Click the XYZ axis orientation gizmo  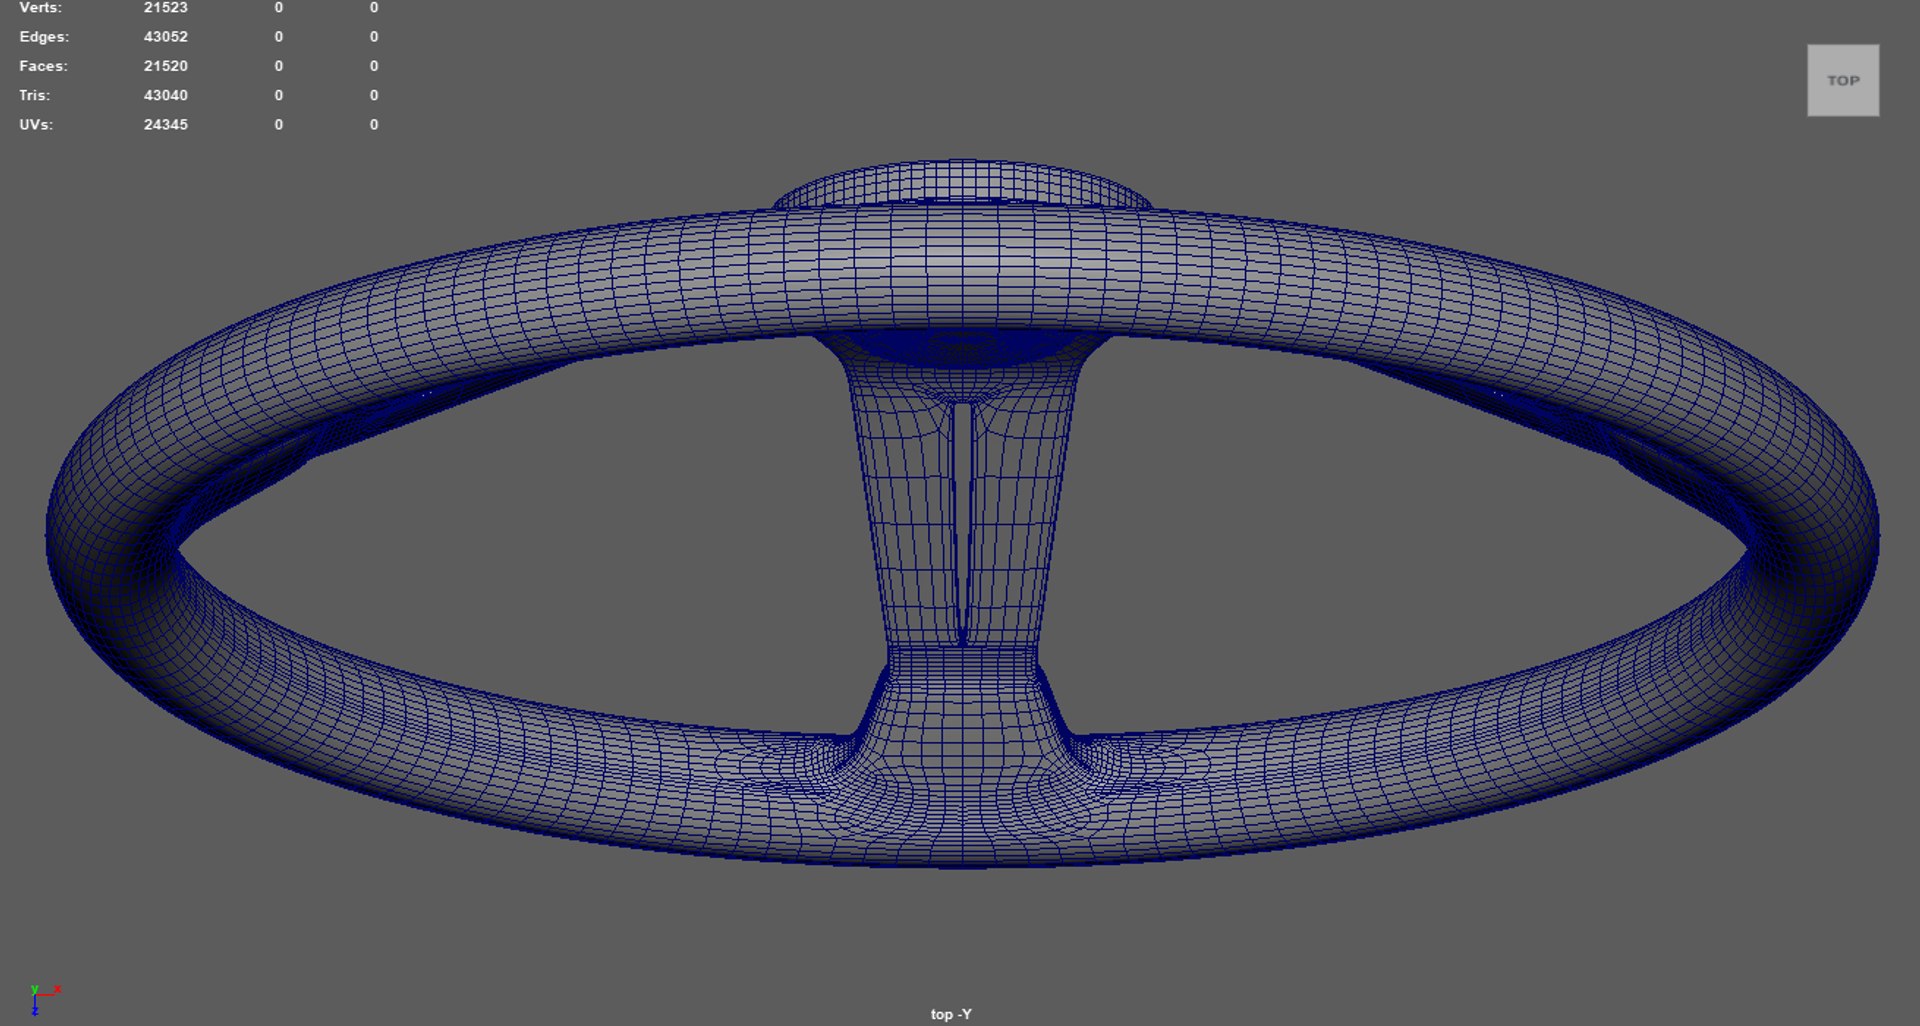(x=44, y=999)
